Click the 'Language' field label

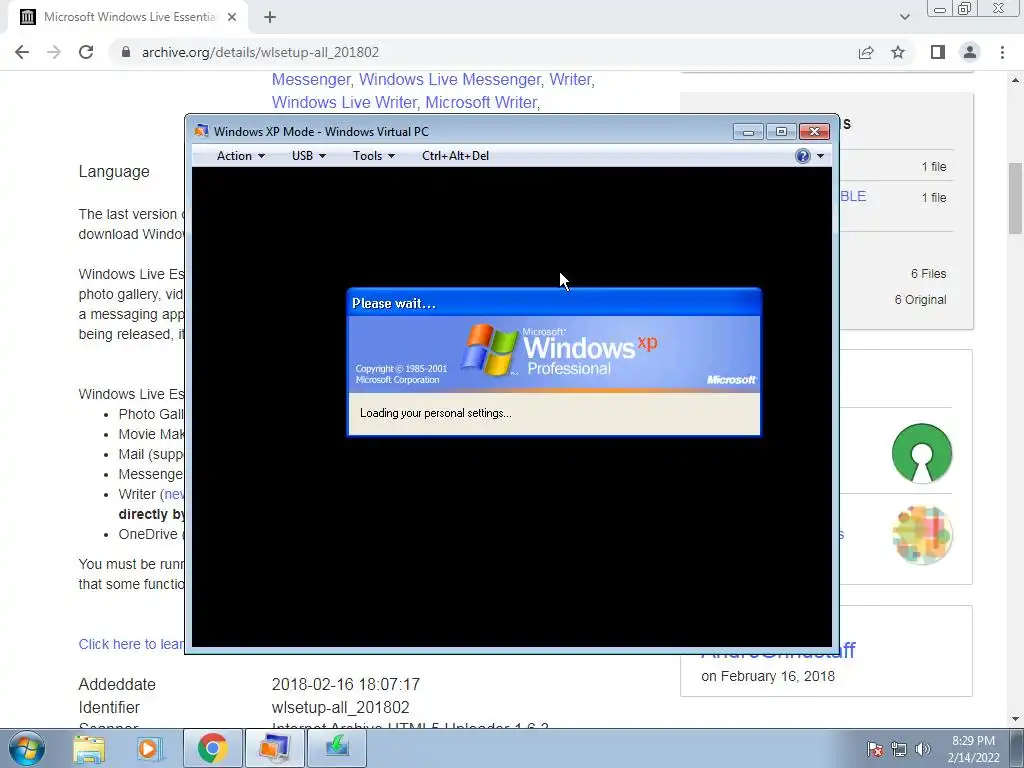click(114, 172)
